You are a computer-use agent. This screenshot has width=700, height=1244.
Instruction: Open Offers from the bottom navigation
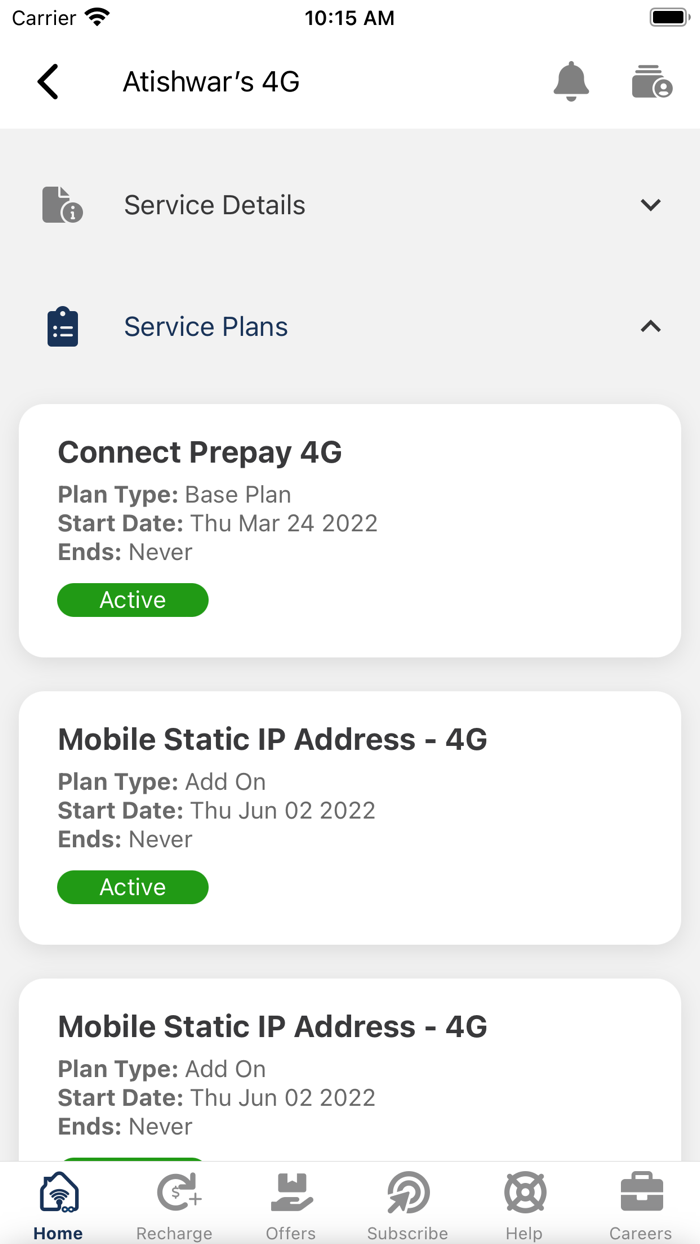coord(290,1192)
